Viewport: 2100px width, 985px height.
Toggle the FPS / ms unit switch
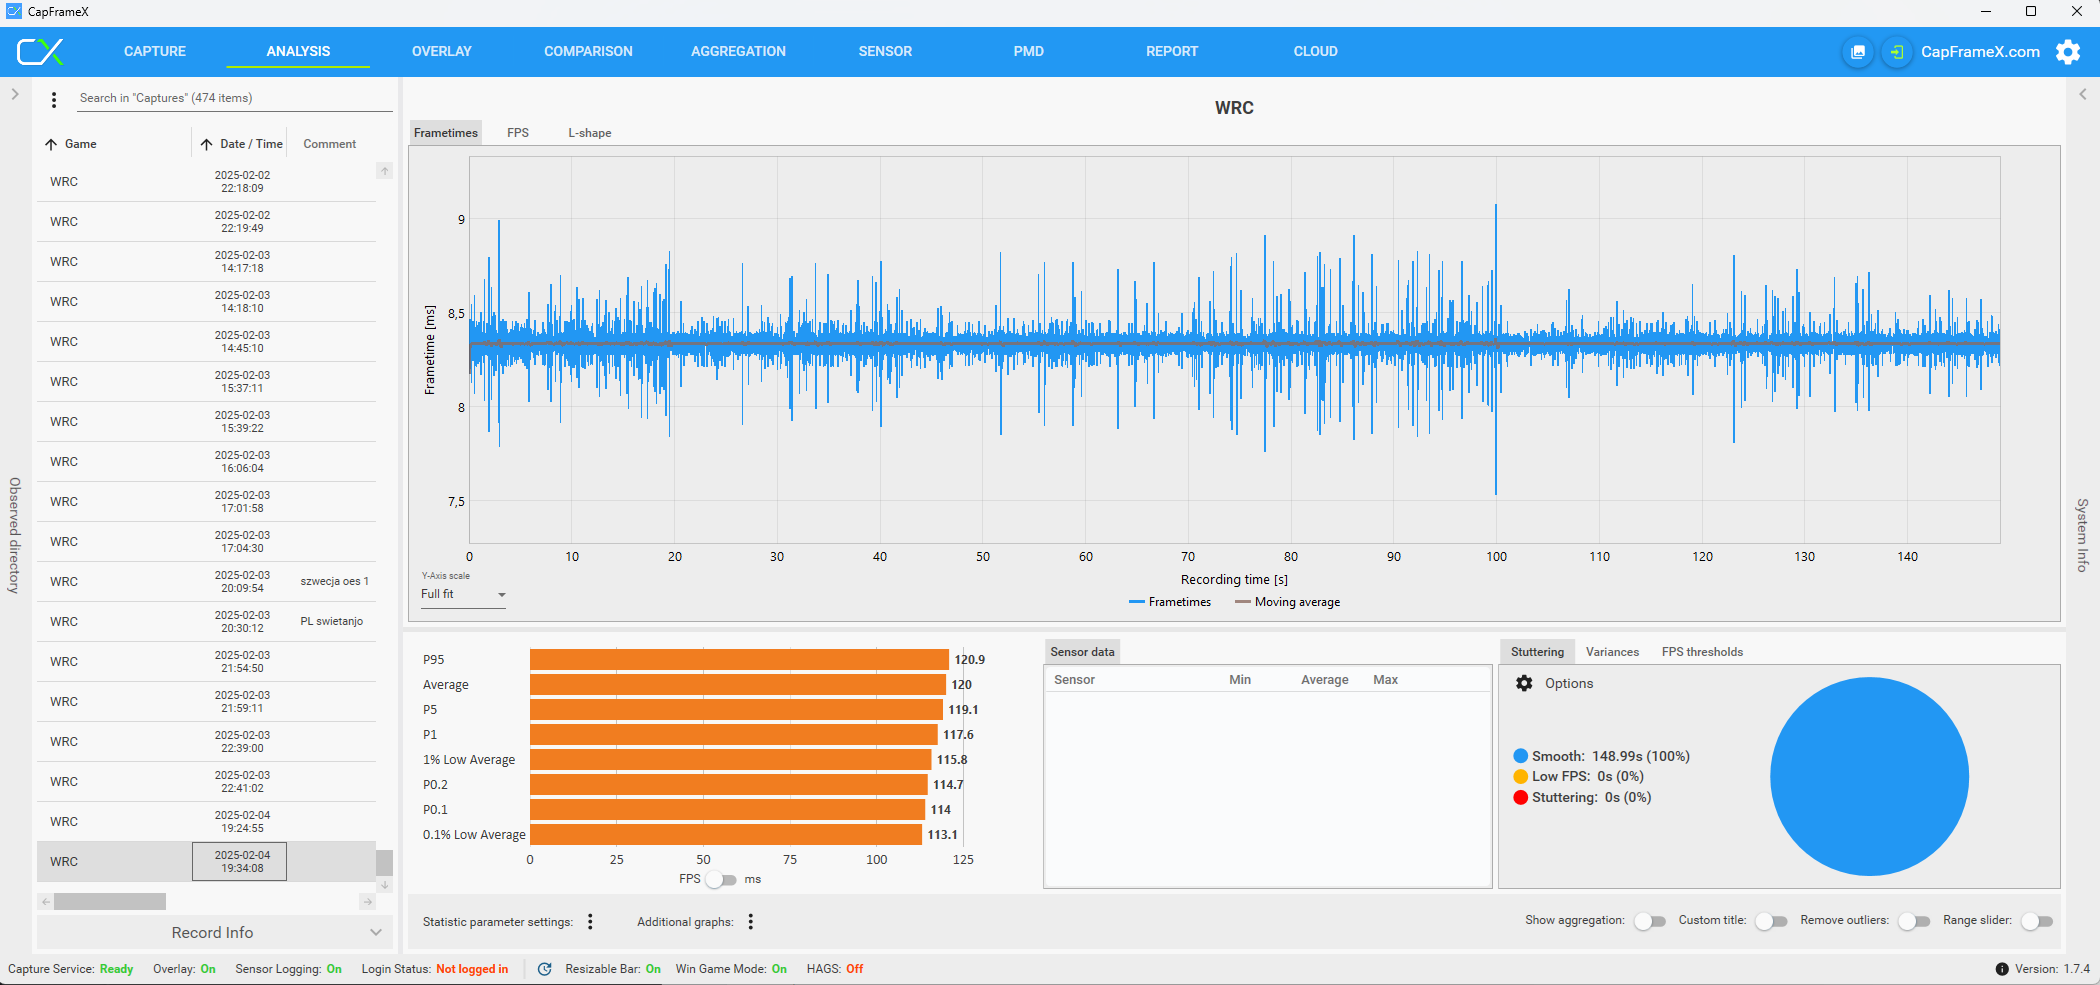click(721, 880)
